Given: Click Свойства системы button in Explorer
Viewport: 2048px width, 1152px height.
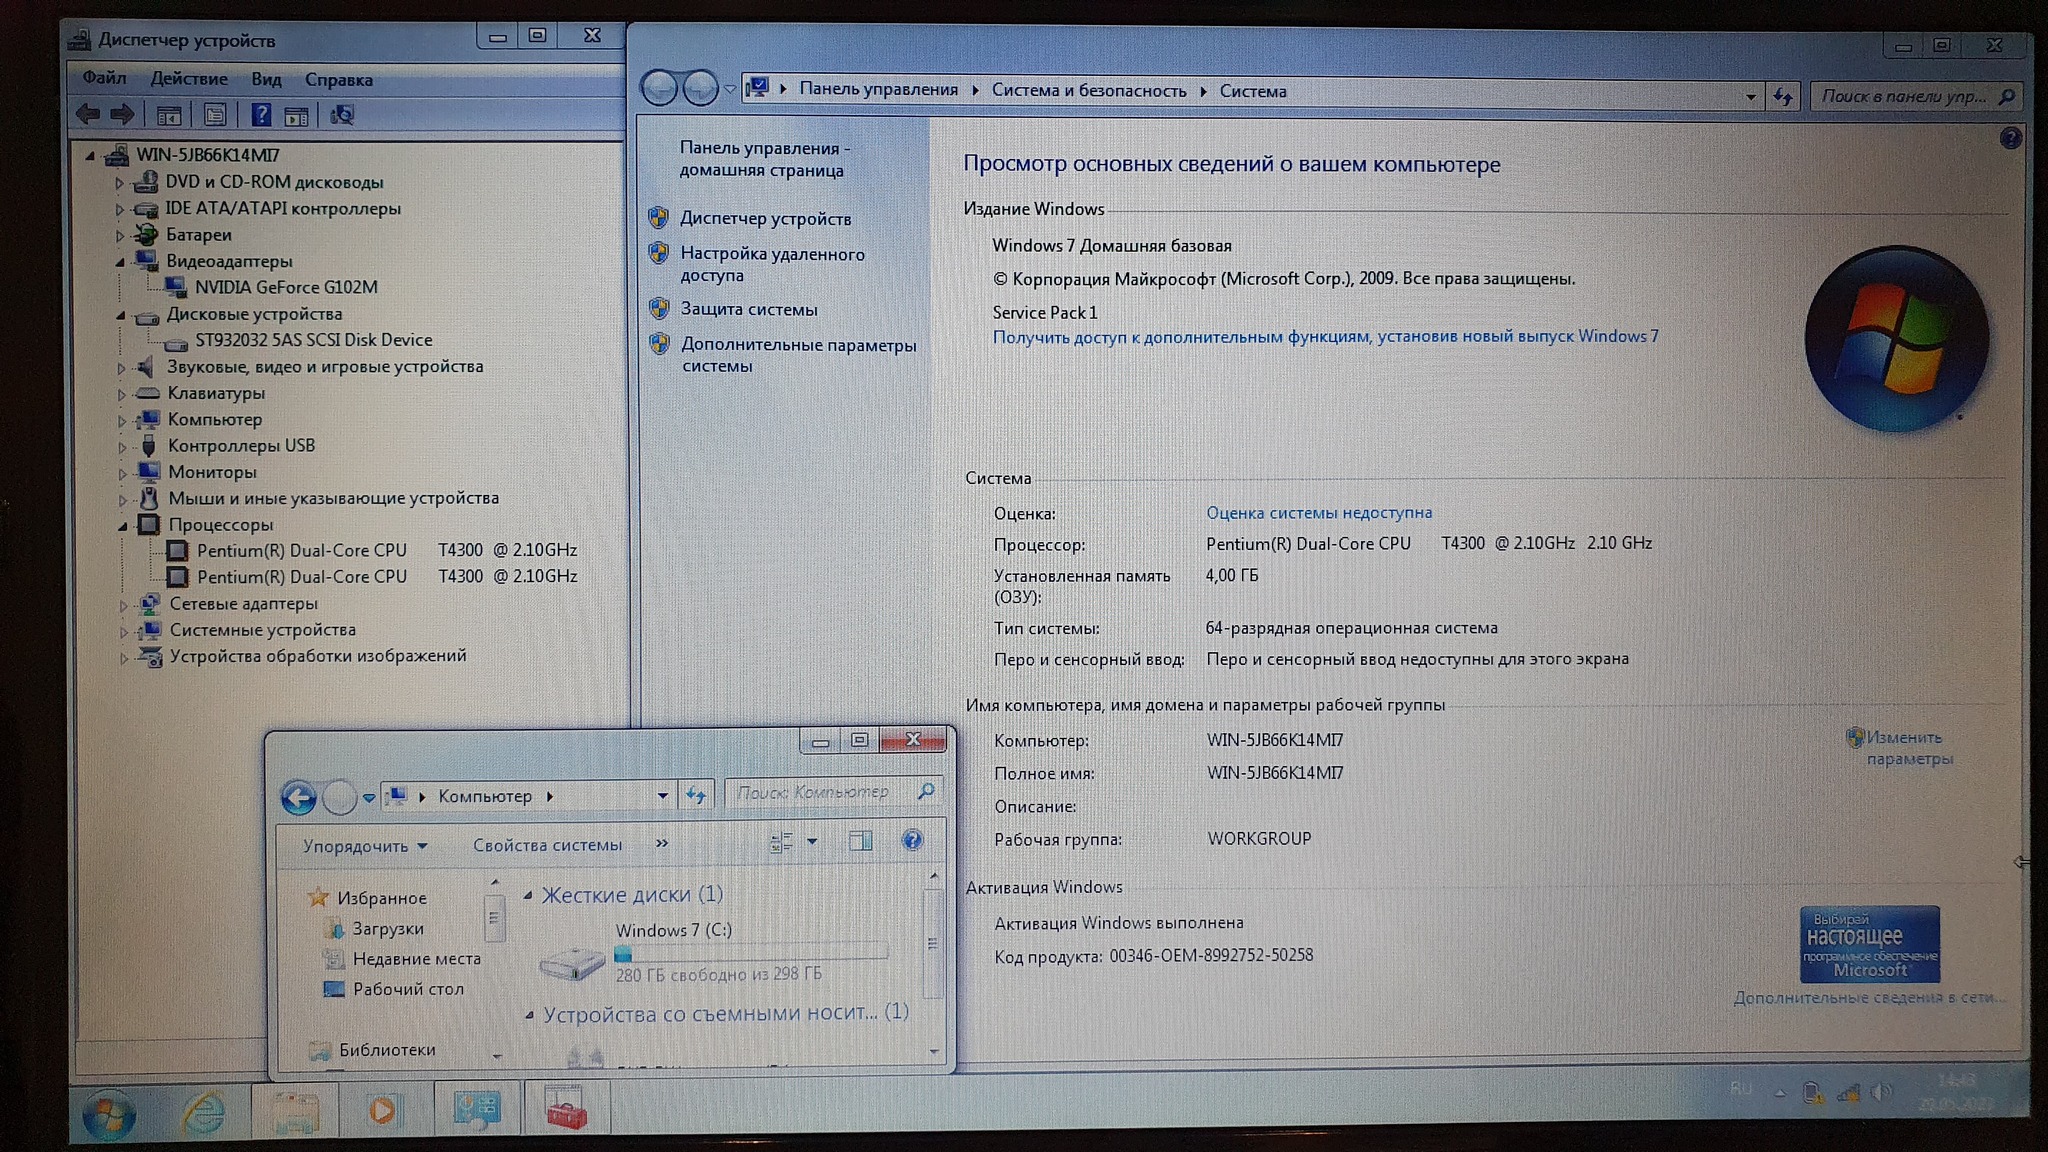Looking at the screenshot, I should click(x=547, y=845).
